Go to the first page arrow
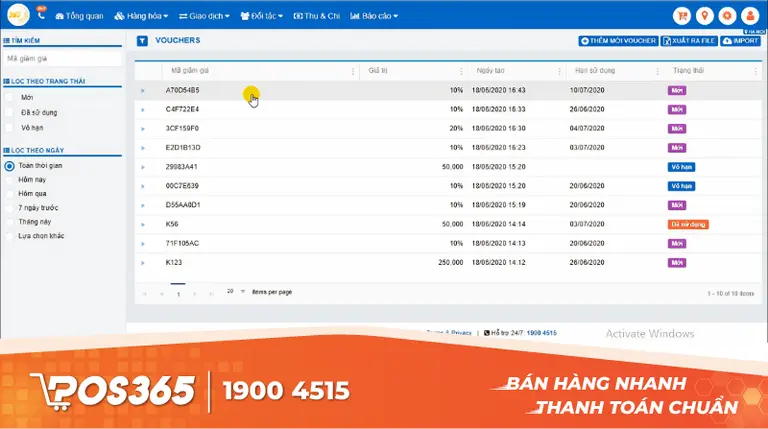The width and height of the screenshot is (768, 429). [x=144, y=294]
